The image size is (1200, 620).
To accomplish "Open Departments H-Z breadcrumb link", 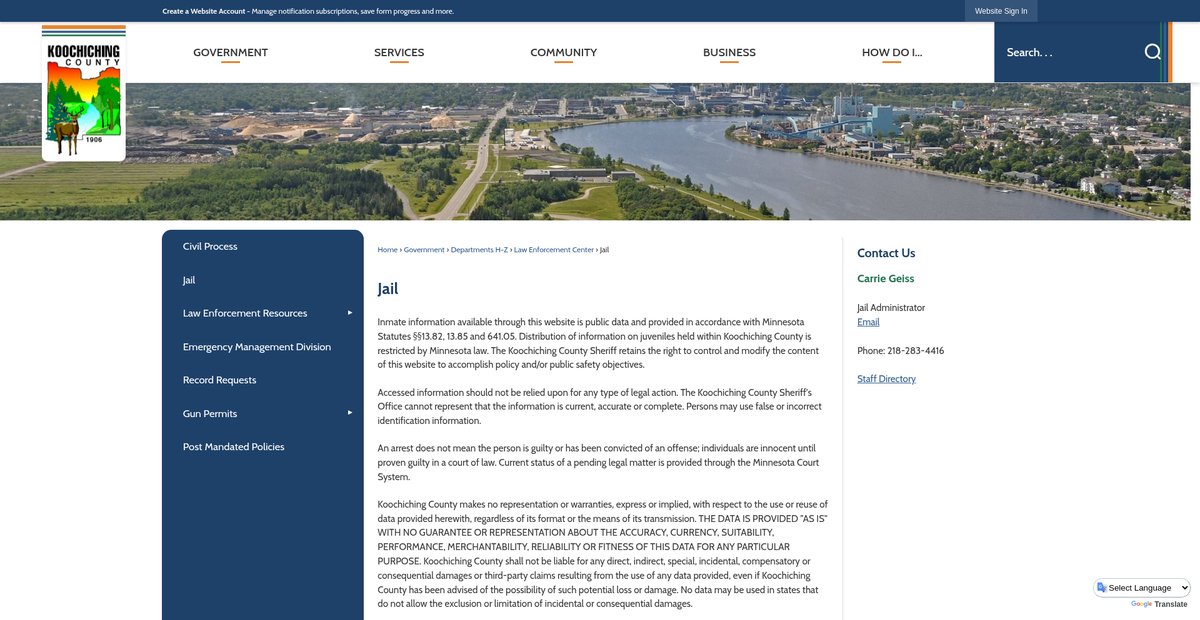I will click(x=479, y=249).
